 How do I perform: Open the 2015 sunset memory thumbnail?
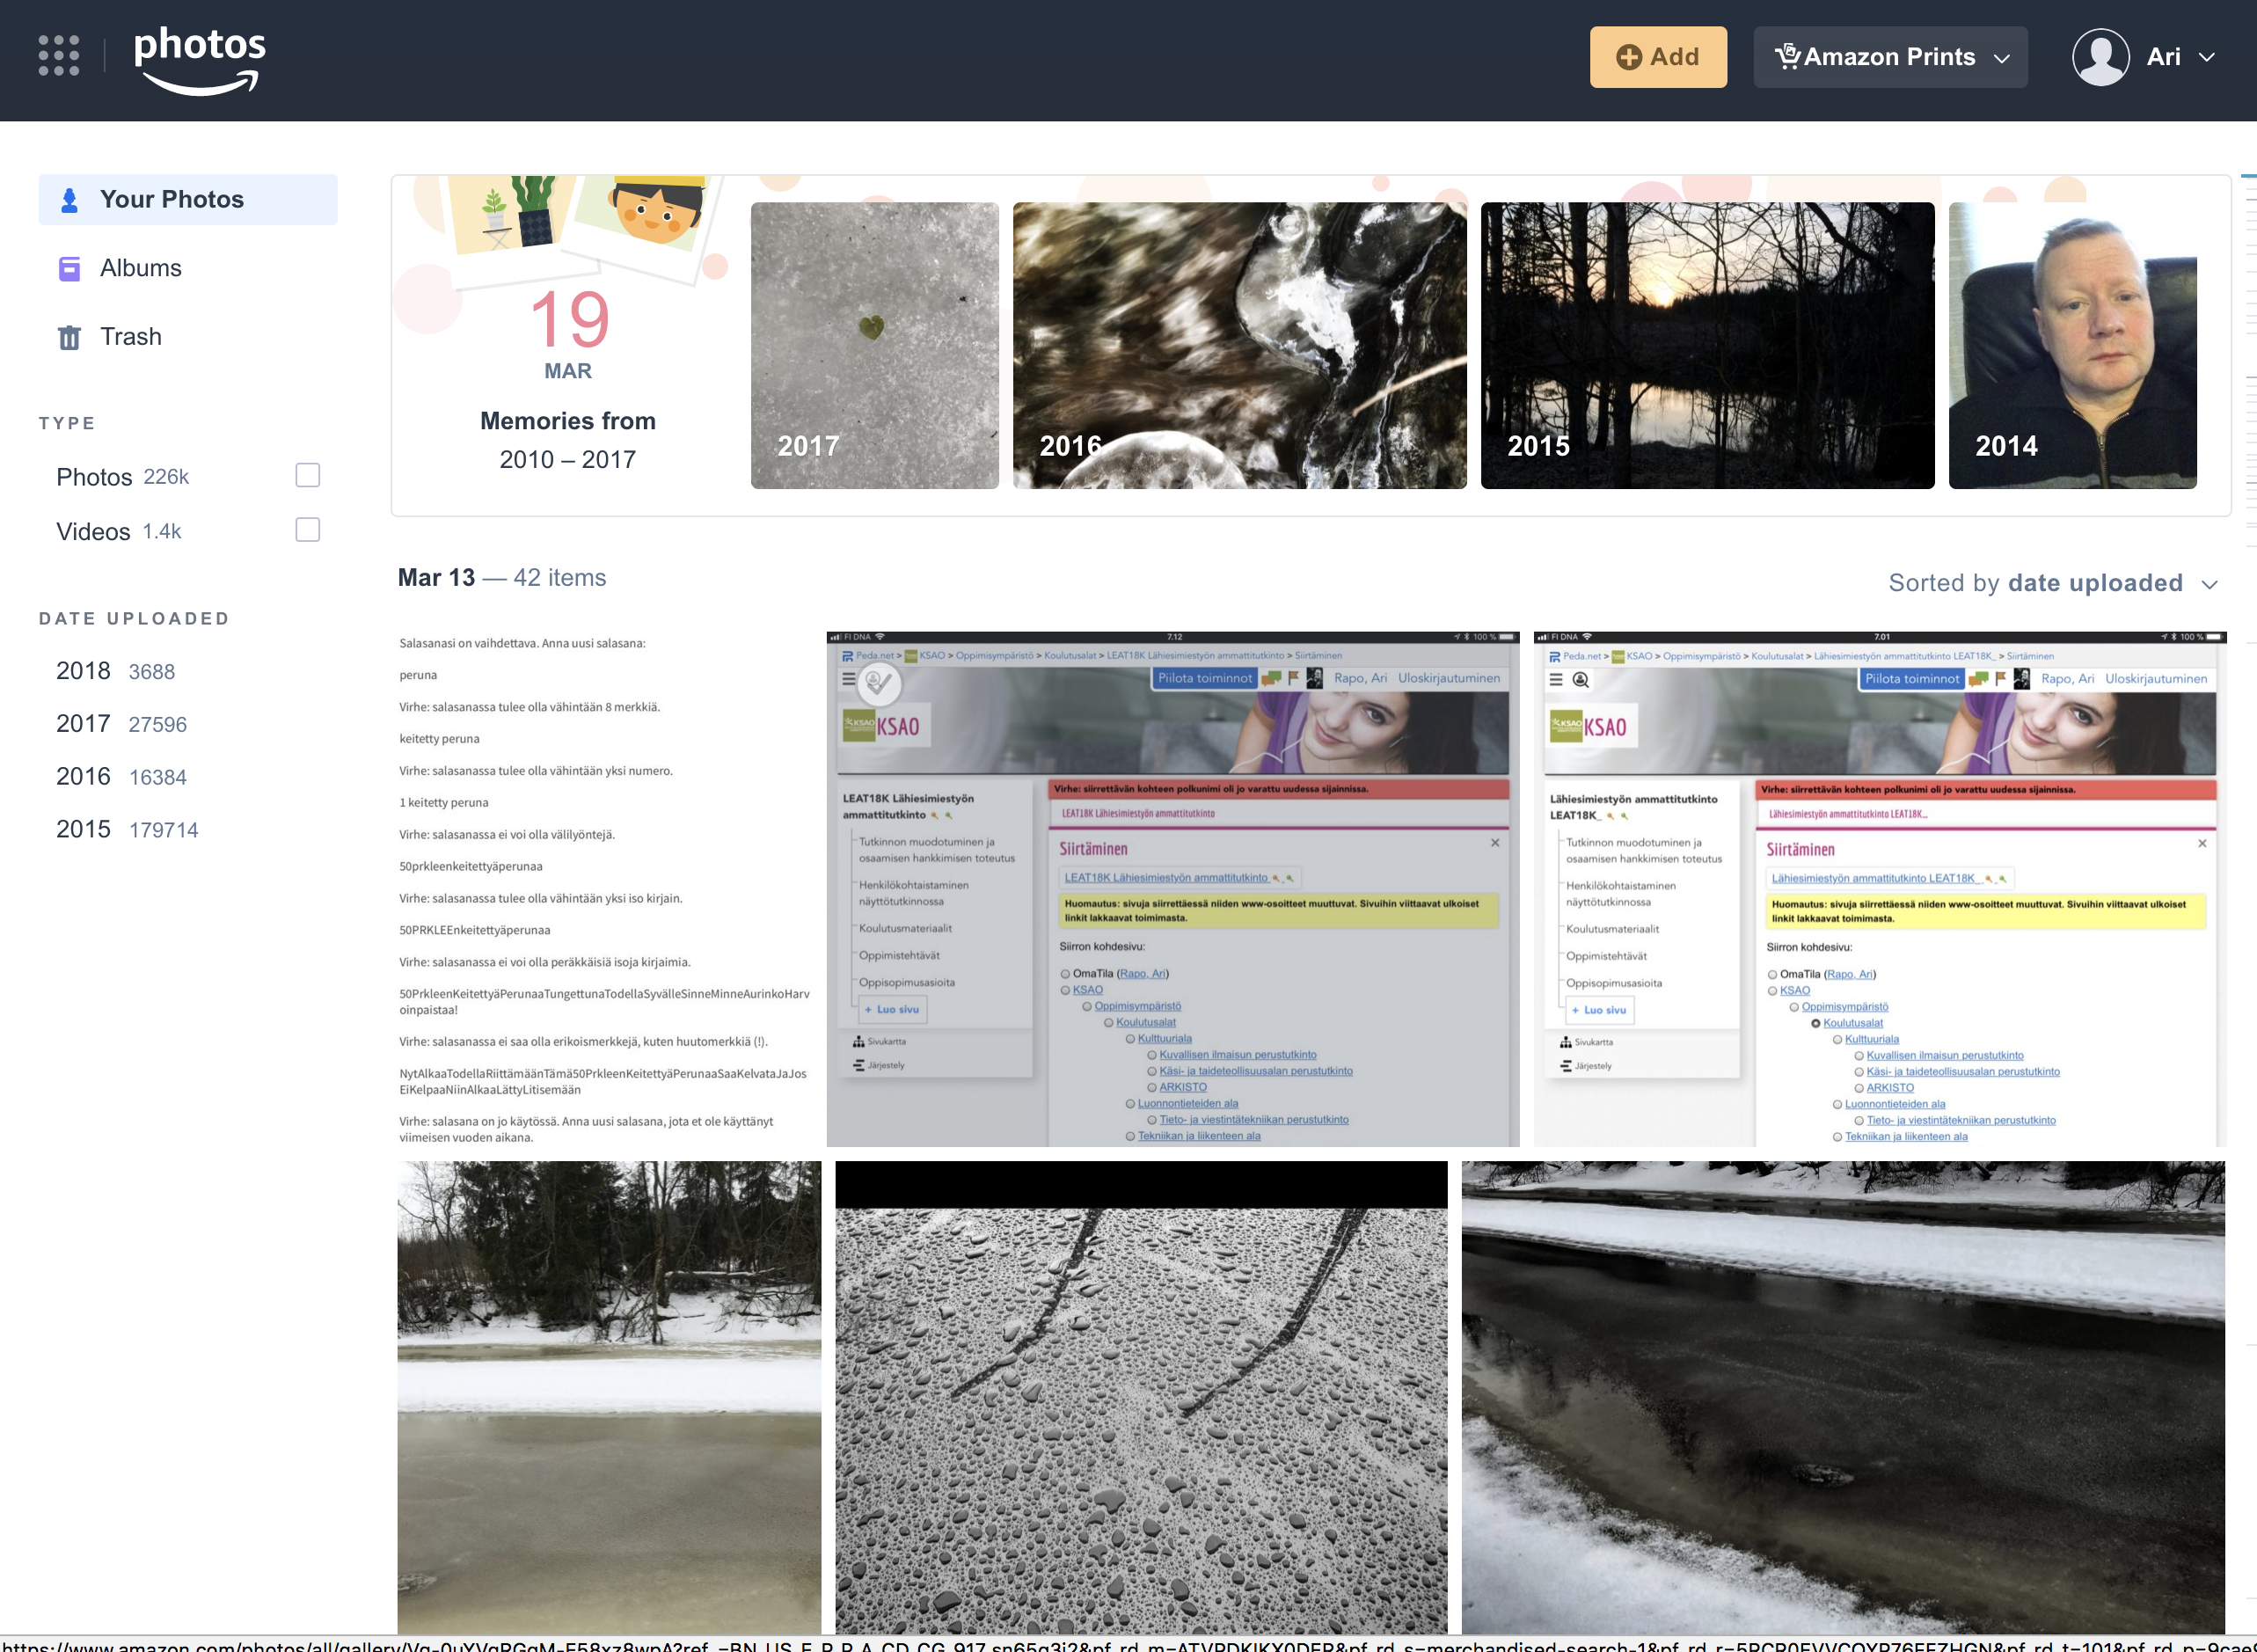click(1707, 345)
